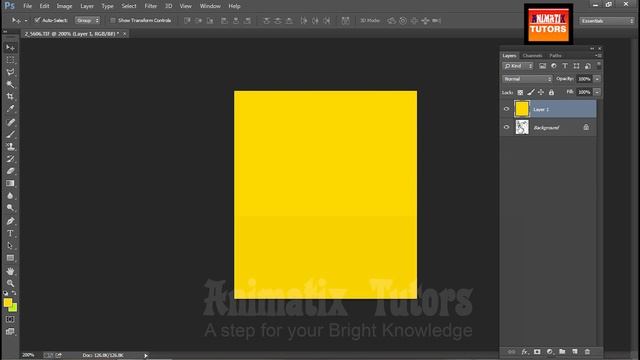
Task: Select the Rectangle shape tool
Action: [x=11, y=258]
